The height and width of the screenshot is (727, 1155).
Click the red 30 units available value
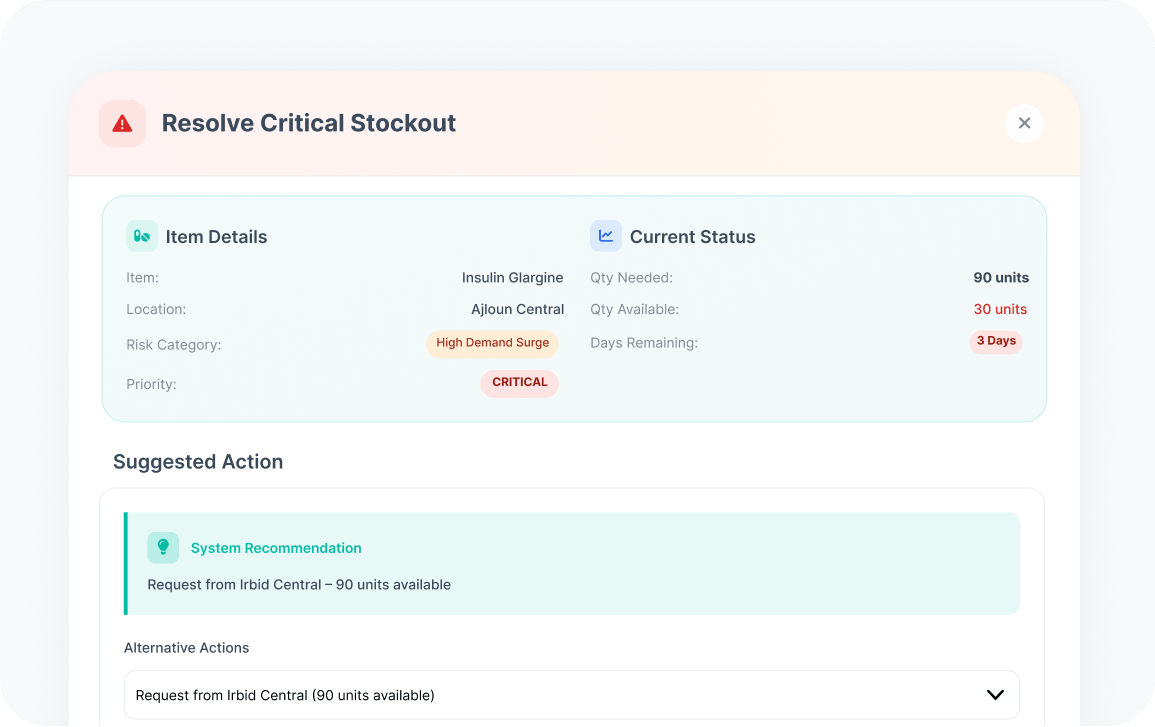[x=1000, y=310]
